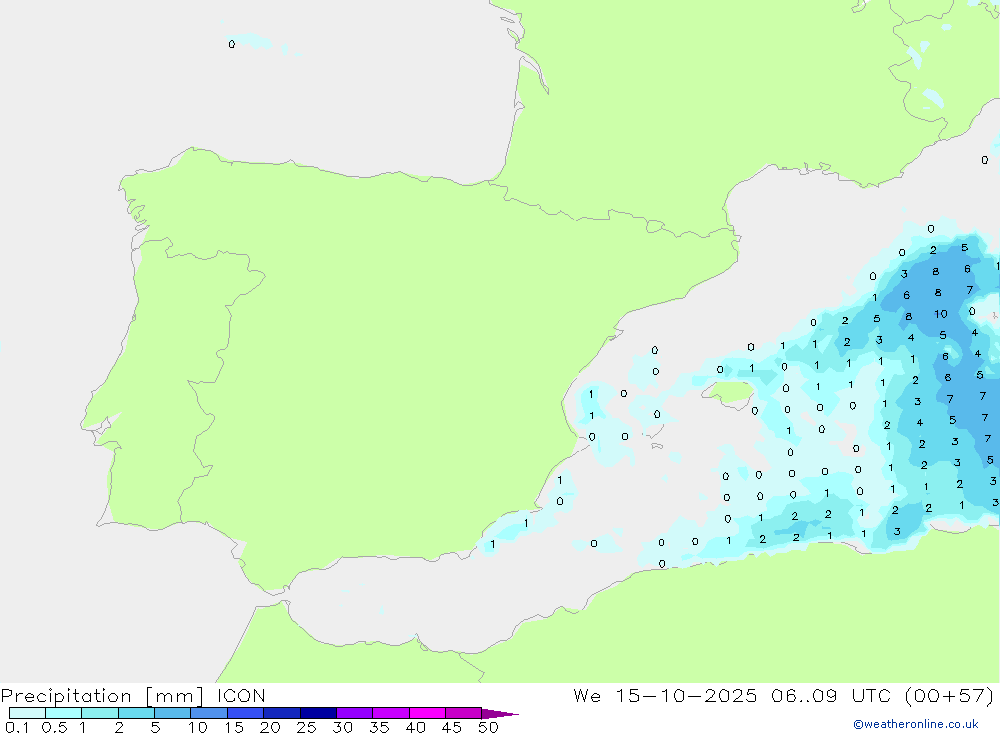
Task: Click the 35–40 mm legend color swatch
Action: click(x=391, y=713)
